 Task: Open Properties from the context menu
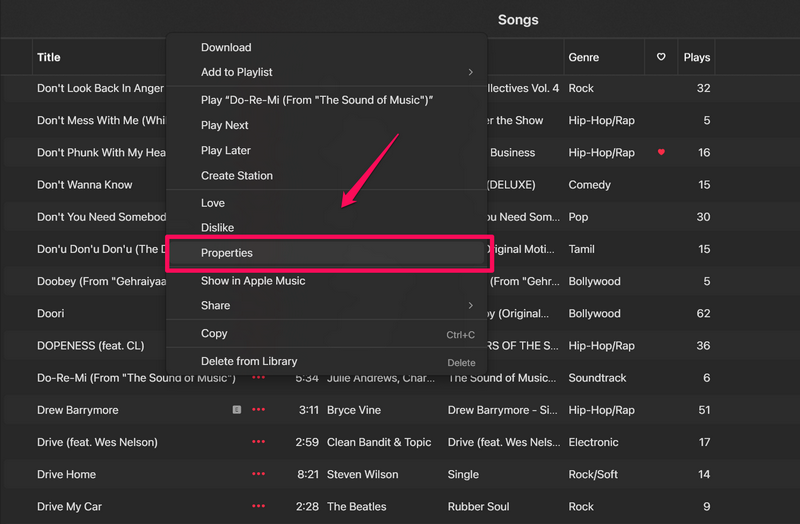click(x=227, y=253)
